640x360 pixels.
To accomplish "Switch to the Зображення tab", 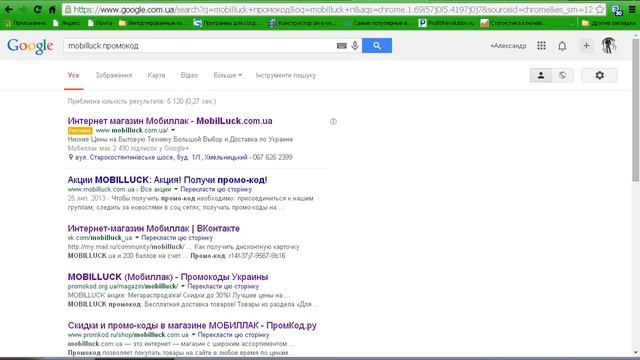I will pos(113,75).
